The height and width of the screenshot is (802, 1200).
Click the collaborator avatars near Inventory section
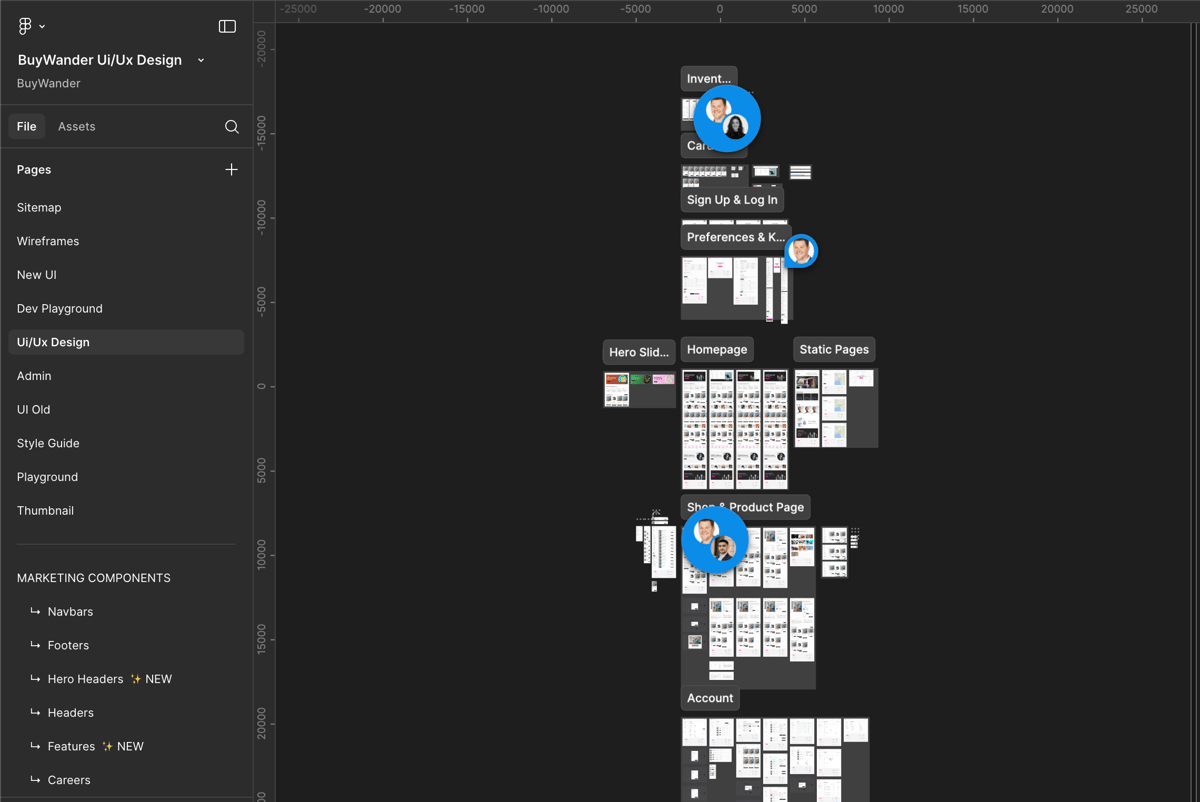pyautogui.click(x=727, y=118)
